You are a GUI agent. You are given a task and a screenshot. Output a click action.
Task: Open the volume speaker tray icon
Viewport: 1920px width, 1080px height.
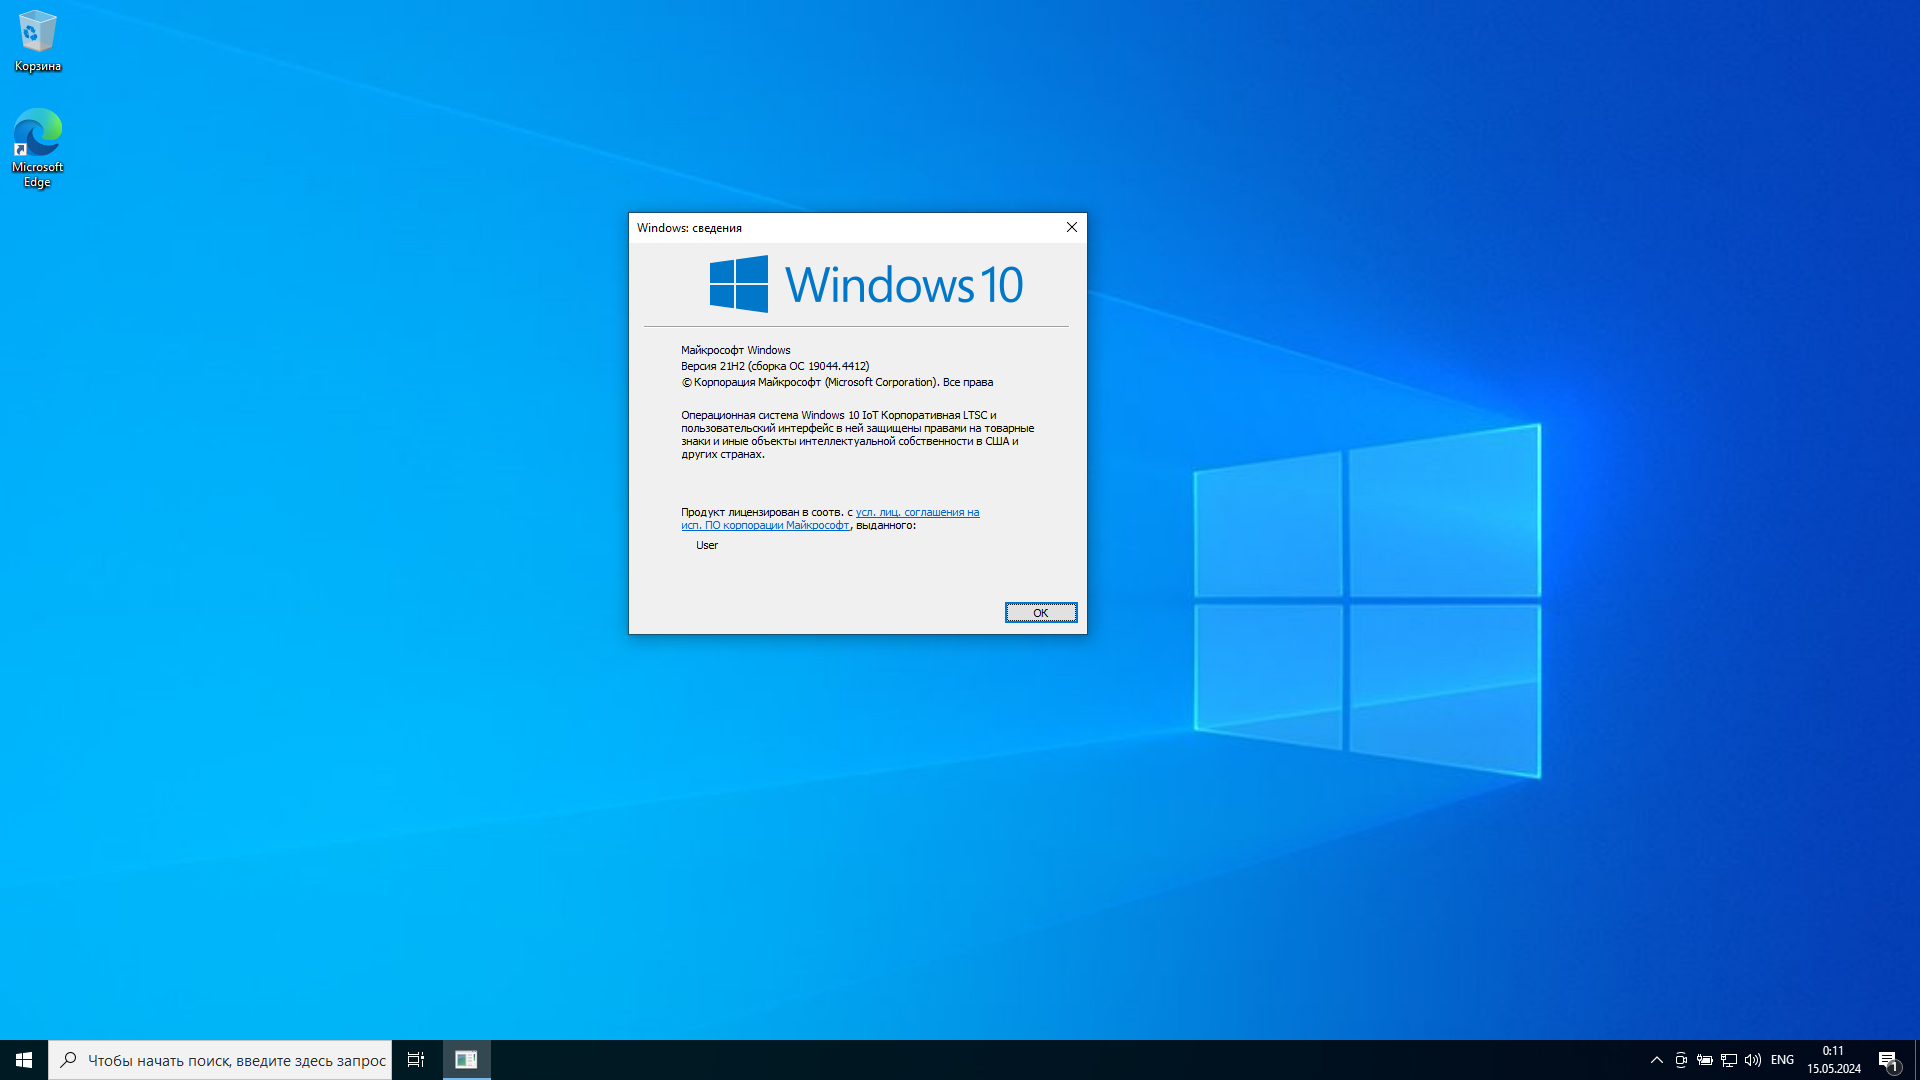point(1753,1060)
